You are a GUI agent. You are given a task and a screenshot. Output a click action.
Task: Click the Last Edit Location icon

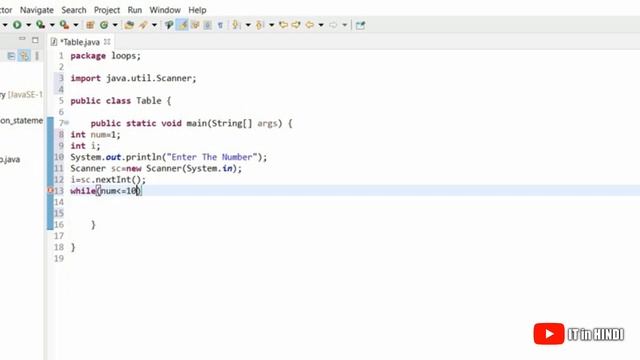pyautogui.click(x=283, y=25)
